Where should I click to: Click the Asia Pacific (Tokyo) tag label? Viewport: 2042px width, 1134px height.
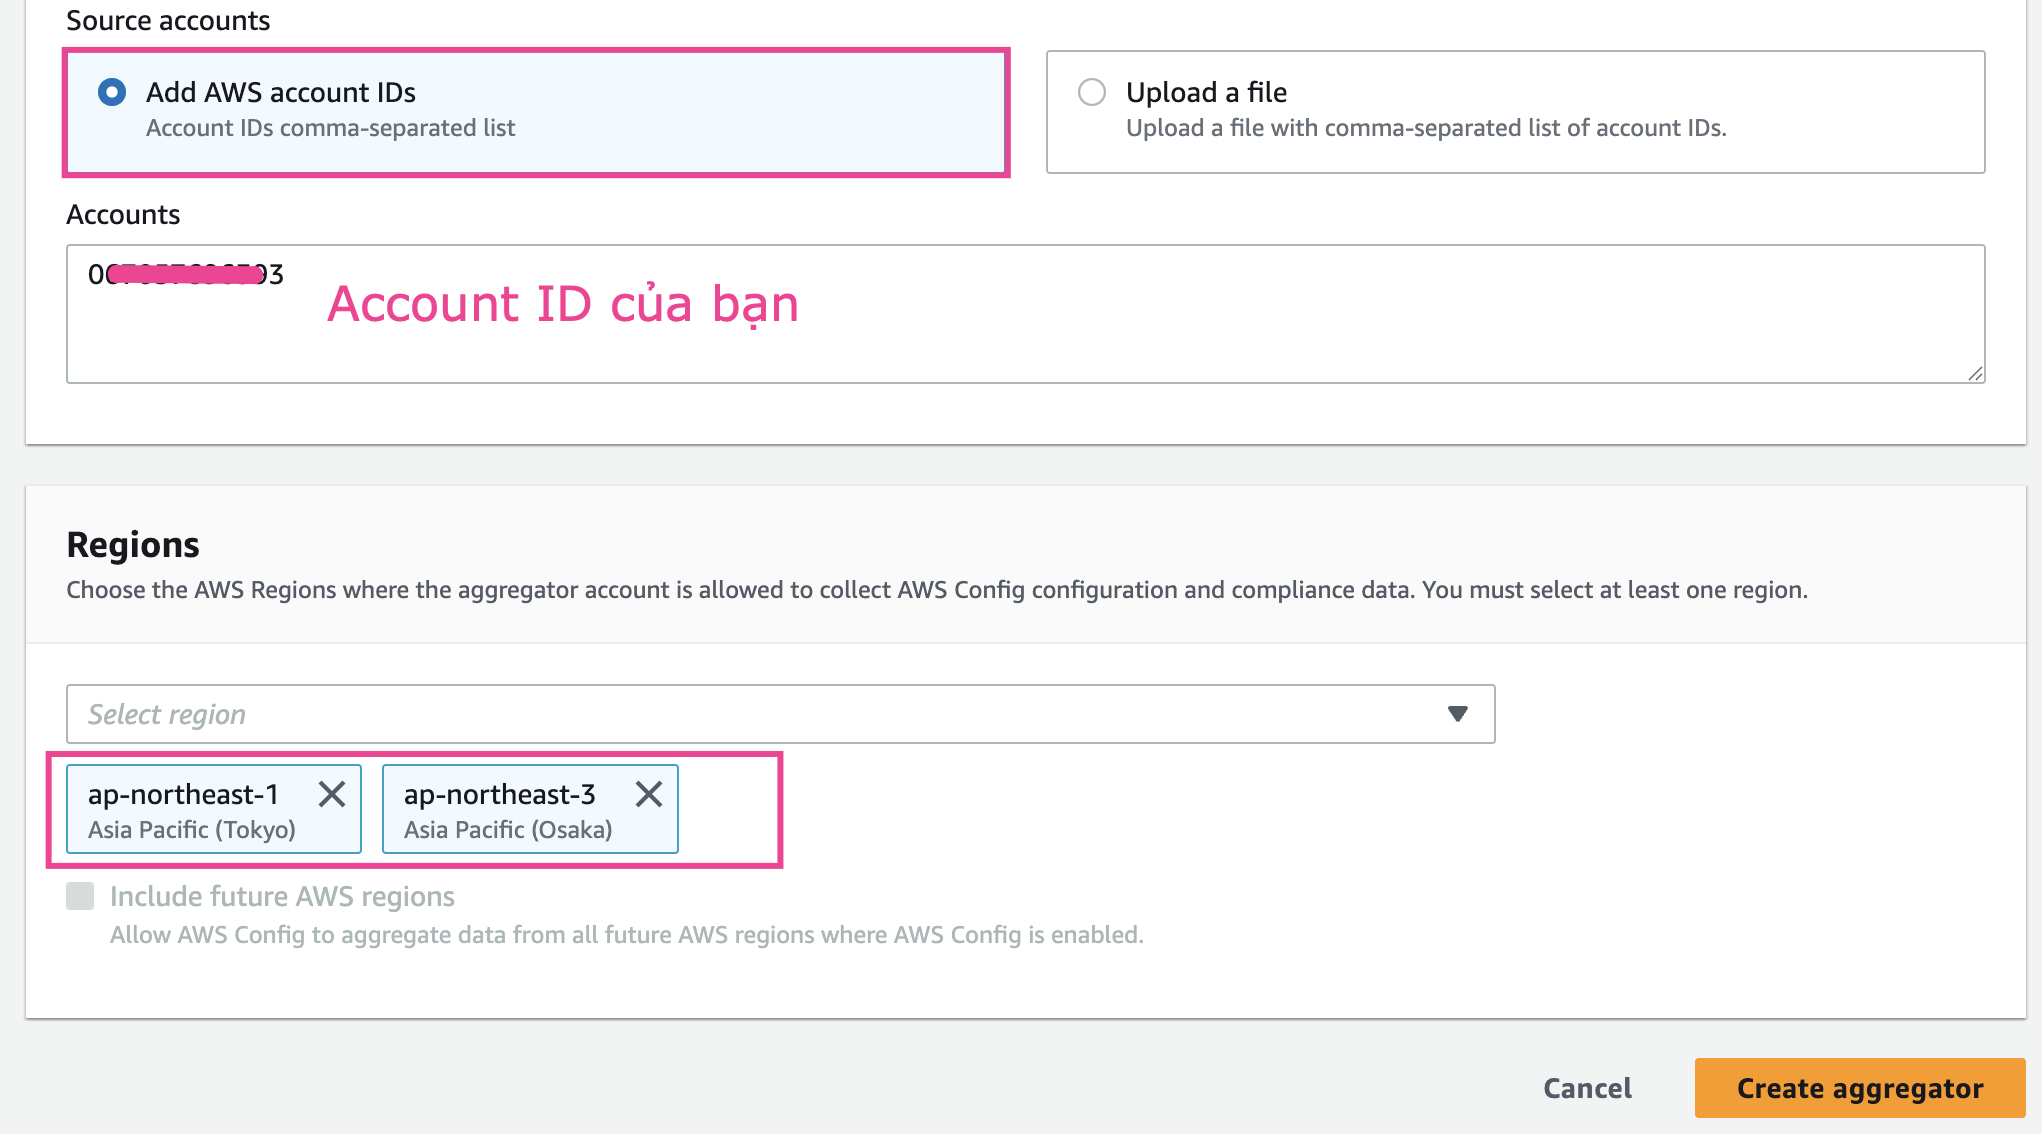click(192, 830)
